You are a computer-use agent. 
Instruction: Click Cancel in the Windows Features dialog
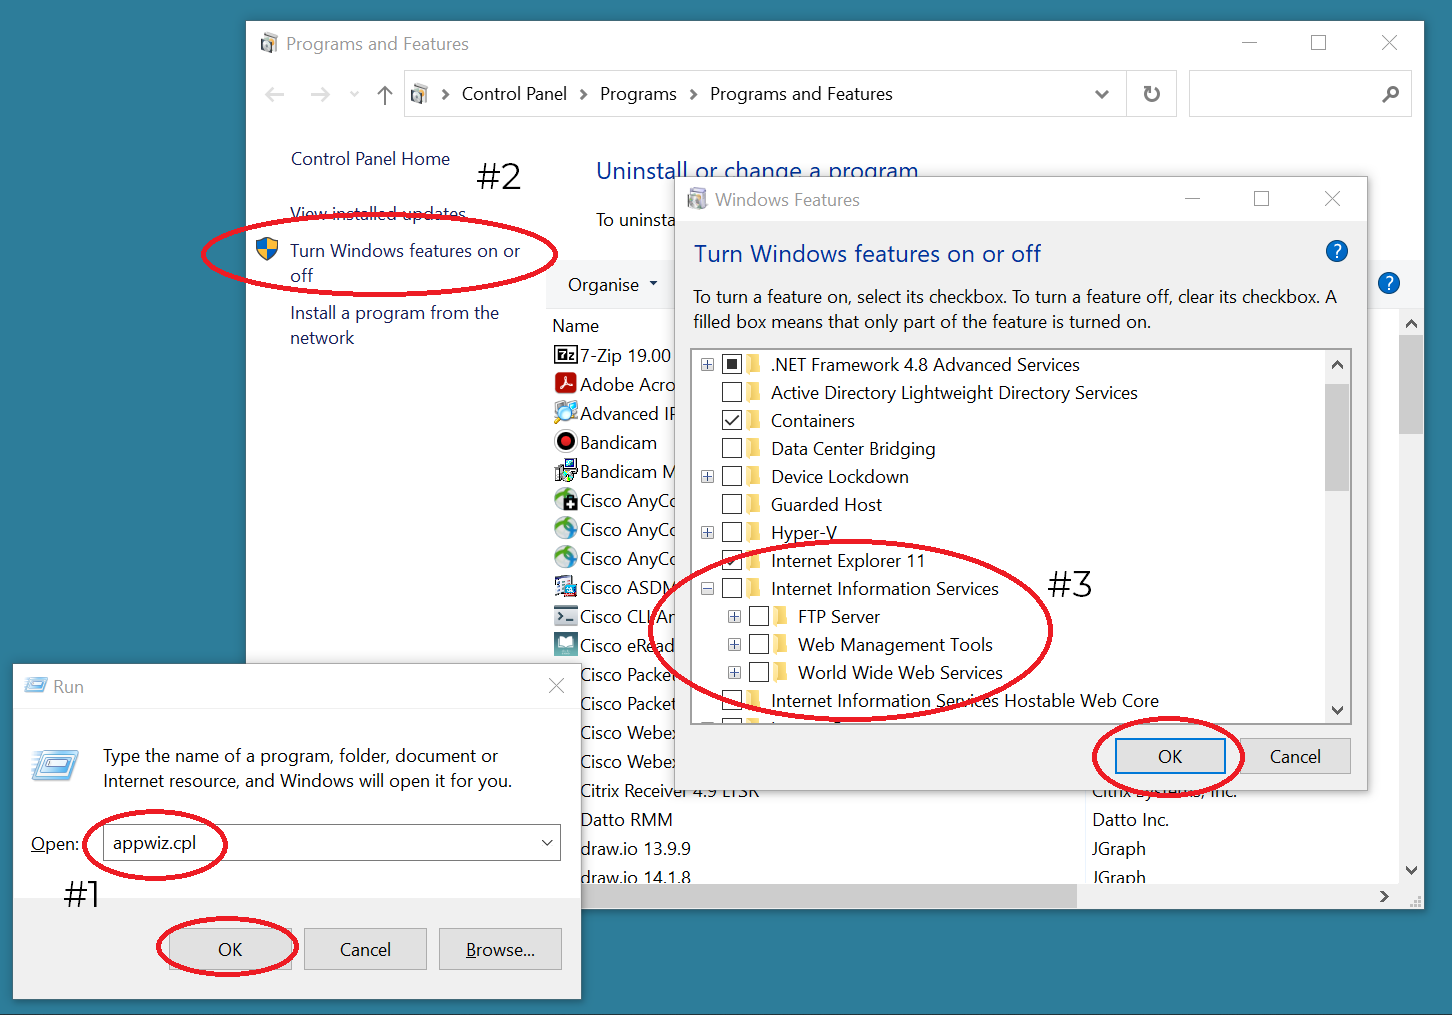point(1295,756)
